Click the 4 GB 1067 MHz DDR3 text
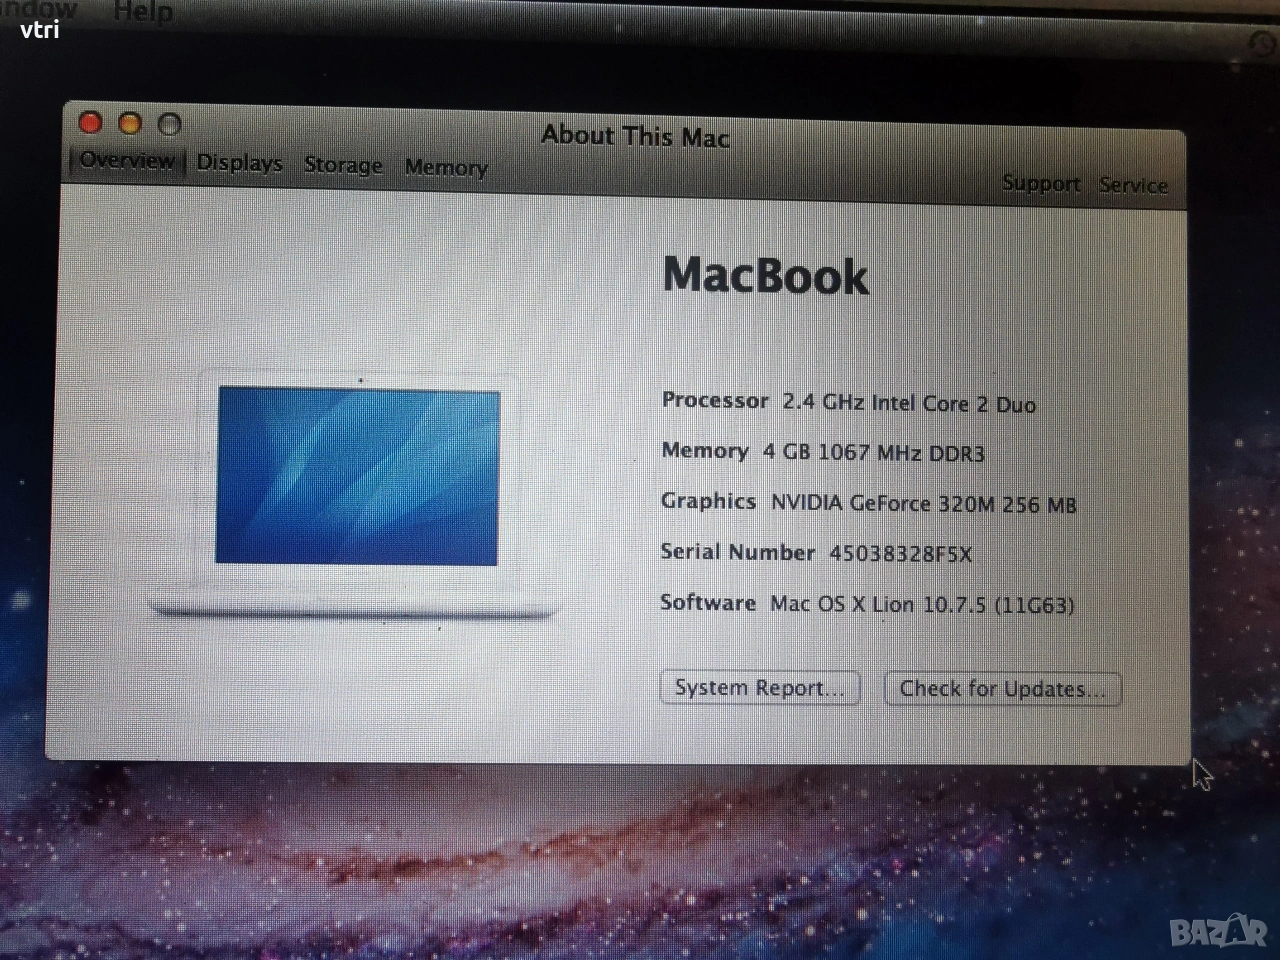1280x960 pixels. click(x=873, y=453)
